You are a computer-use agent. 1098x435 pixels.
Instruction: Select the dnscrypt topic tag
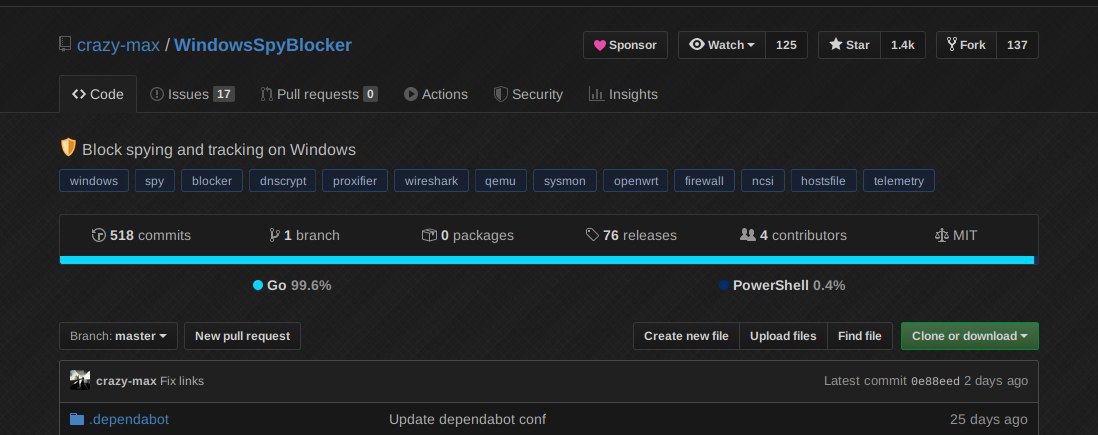point(283,181)
